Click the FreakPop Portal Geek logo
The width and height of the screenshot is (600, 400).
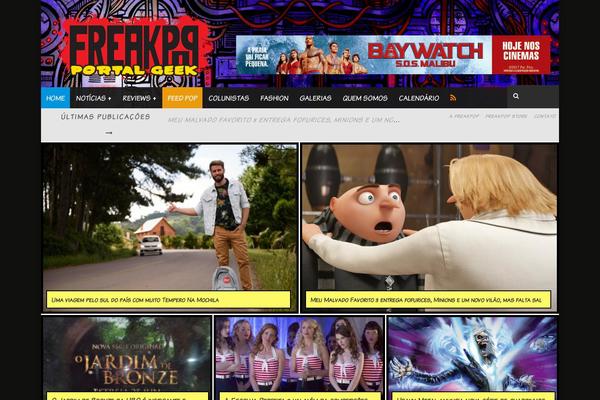point(135,49)
